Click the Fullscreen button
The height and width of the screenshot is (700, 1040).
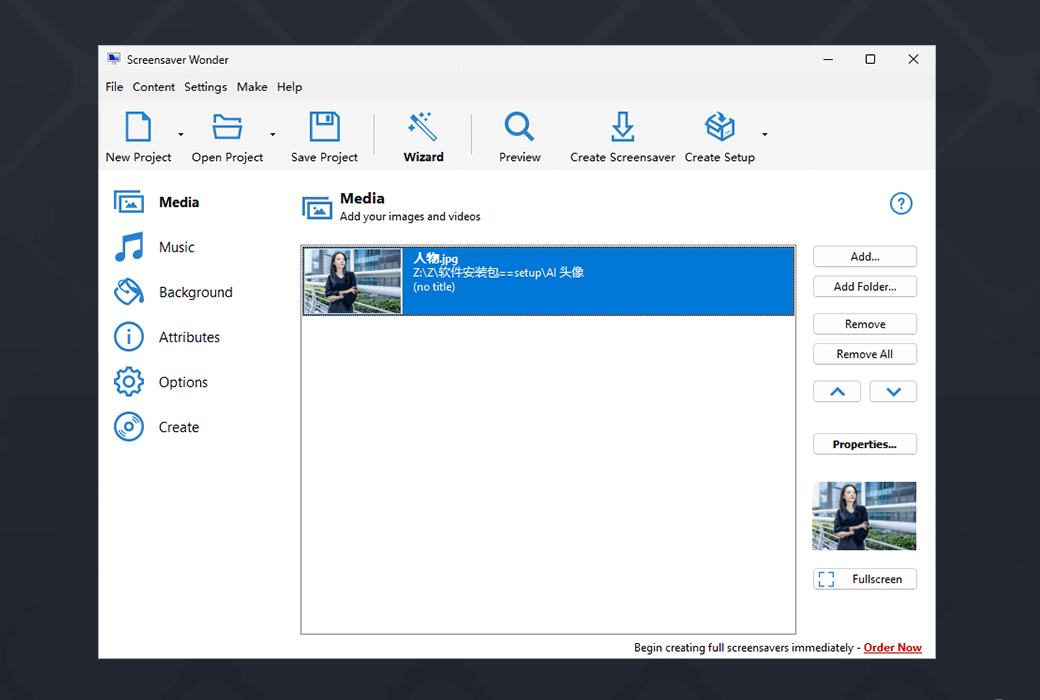coord(865,579)
